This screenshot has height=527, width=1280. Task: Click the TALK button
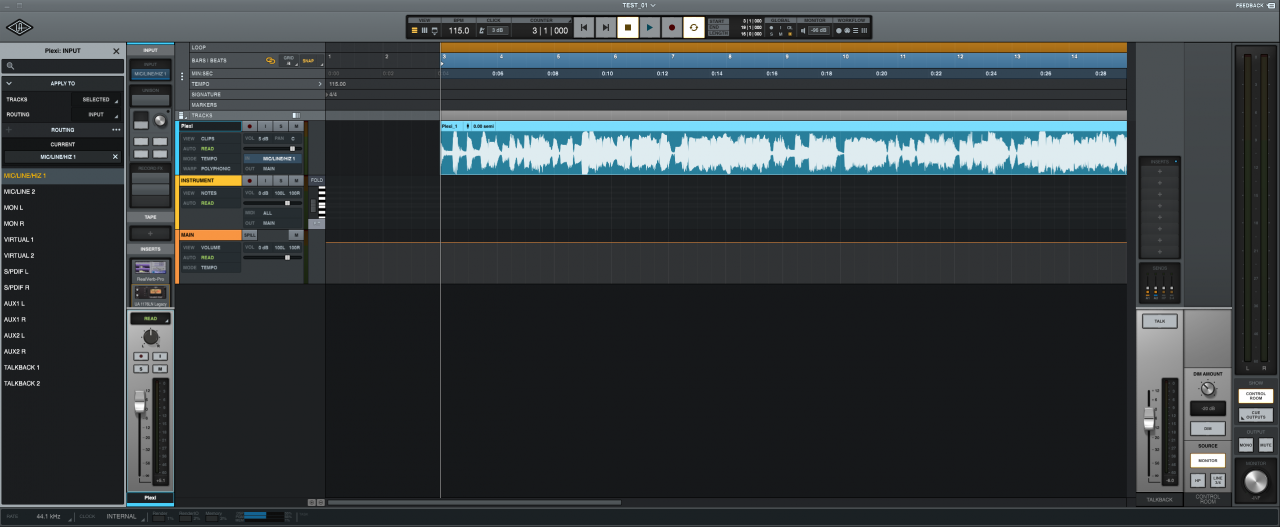click(x=1159, y=321)
